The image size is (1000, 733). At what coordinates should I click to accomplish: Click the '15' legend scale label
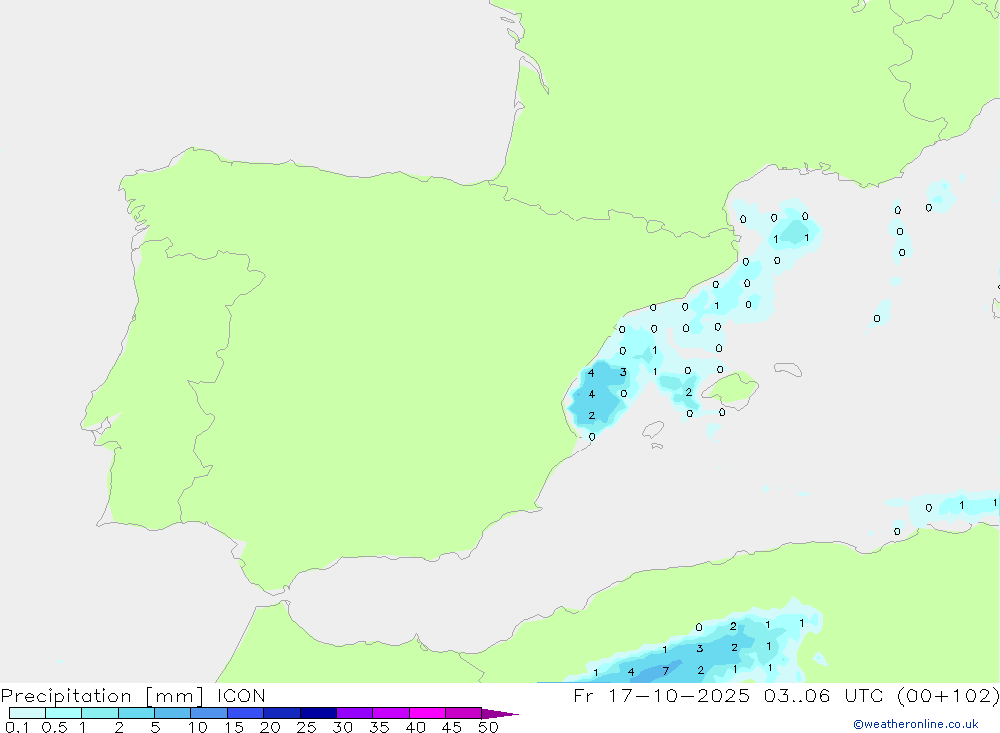[234, 727]
